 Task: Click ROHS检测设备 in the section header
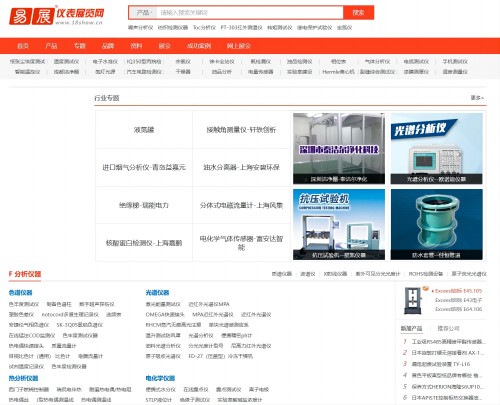[426, 274]
